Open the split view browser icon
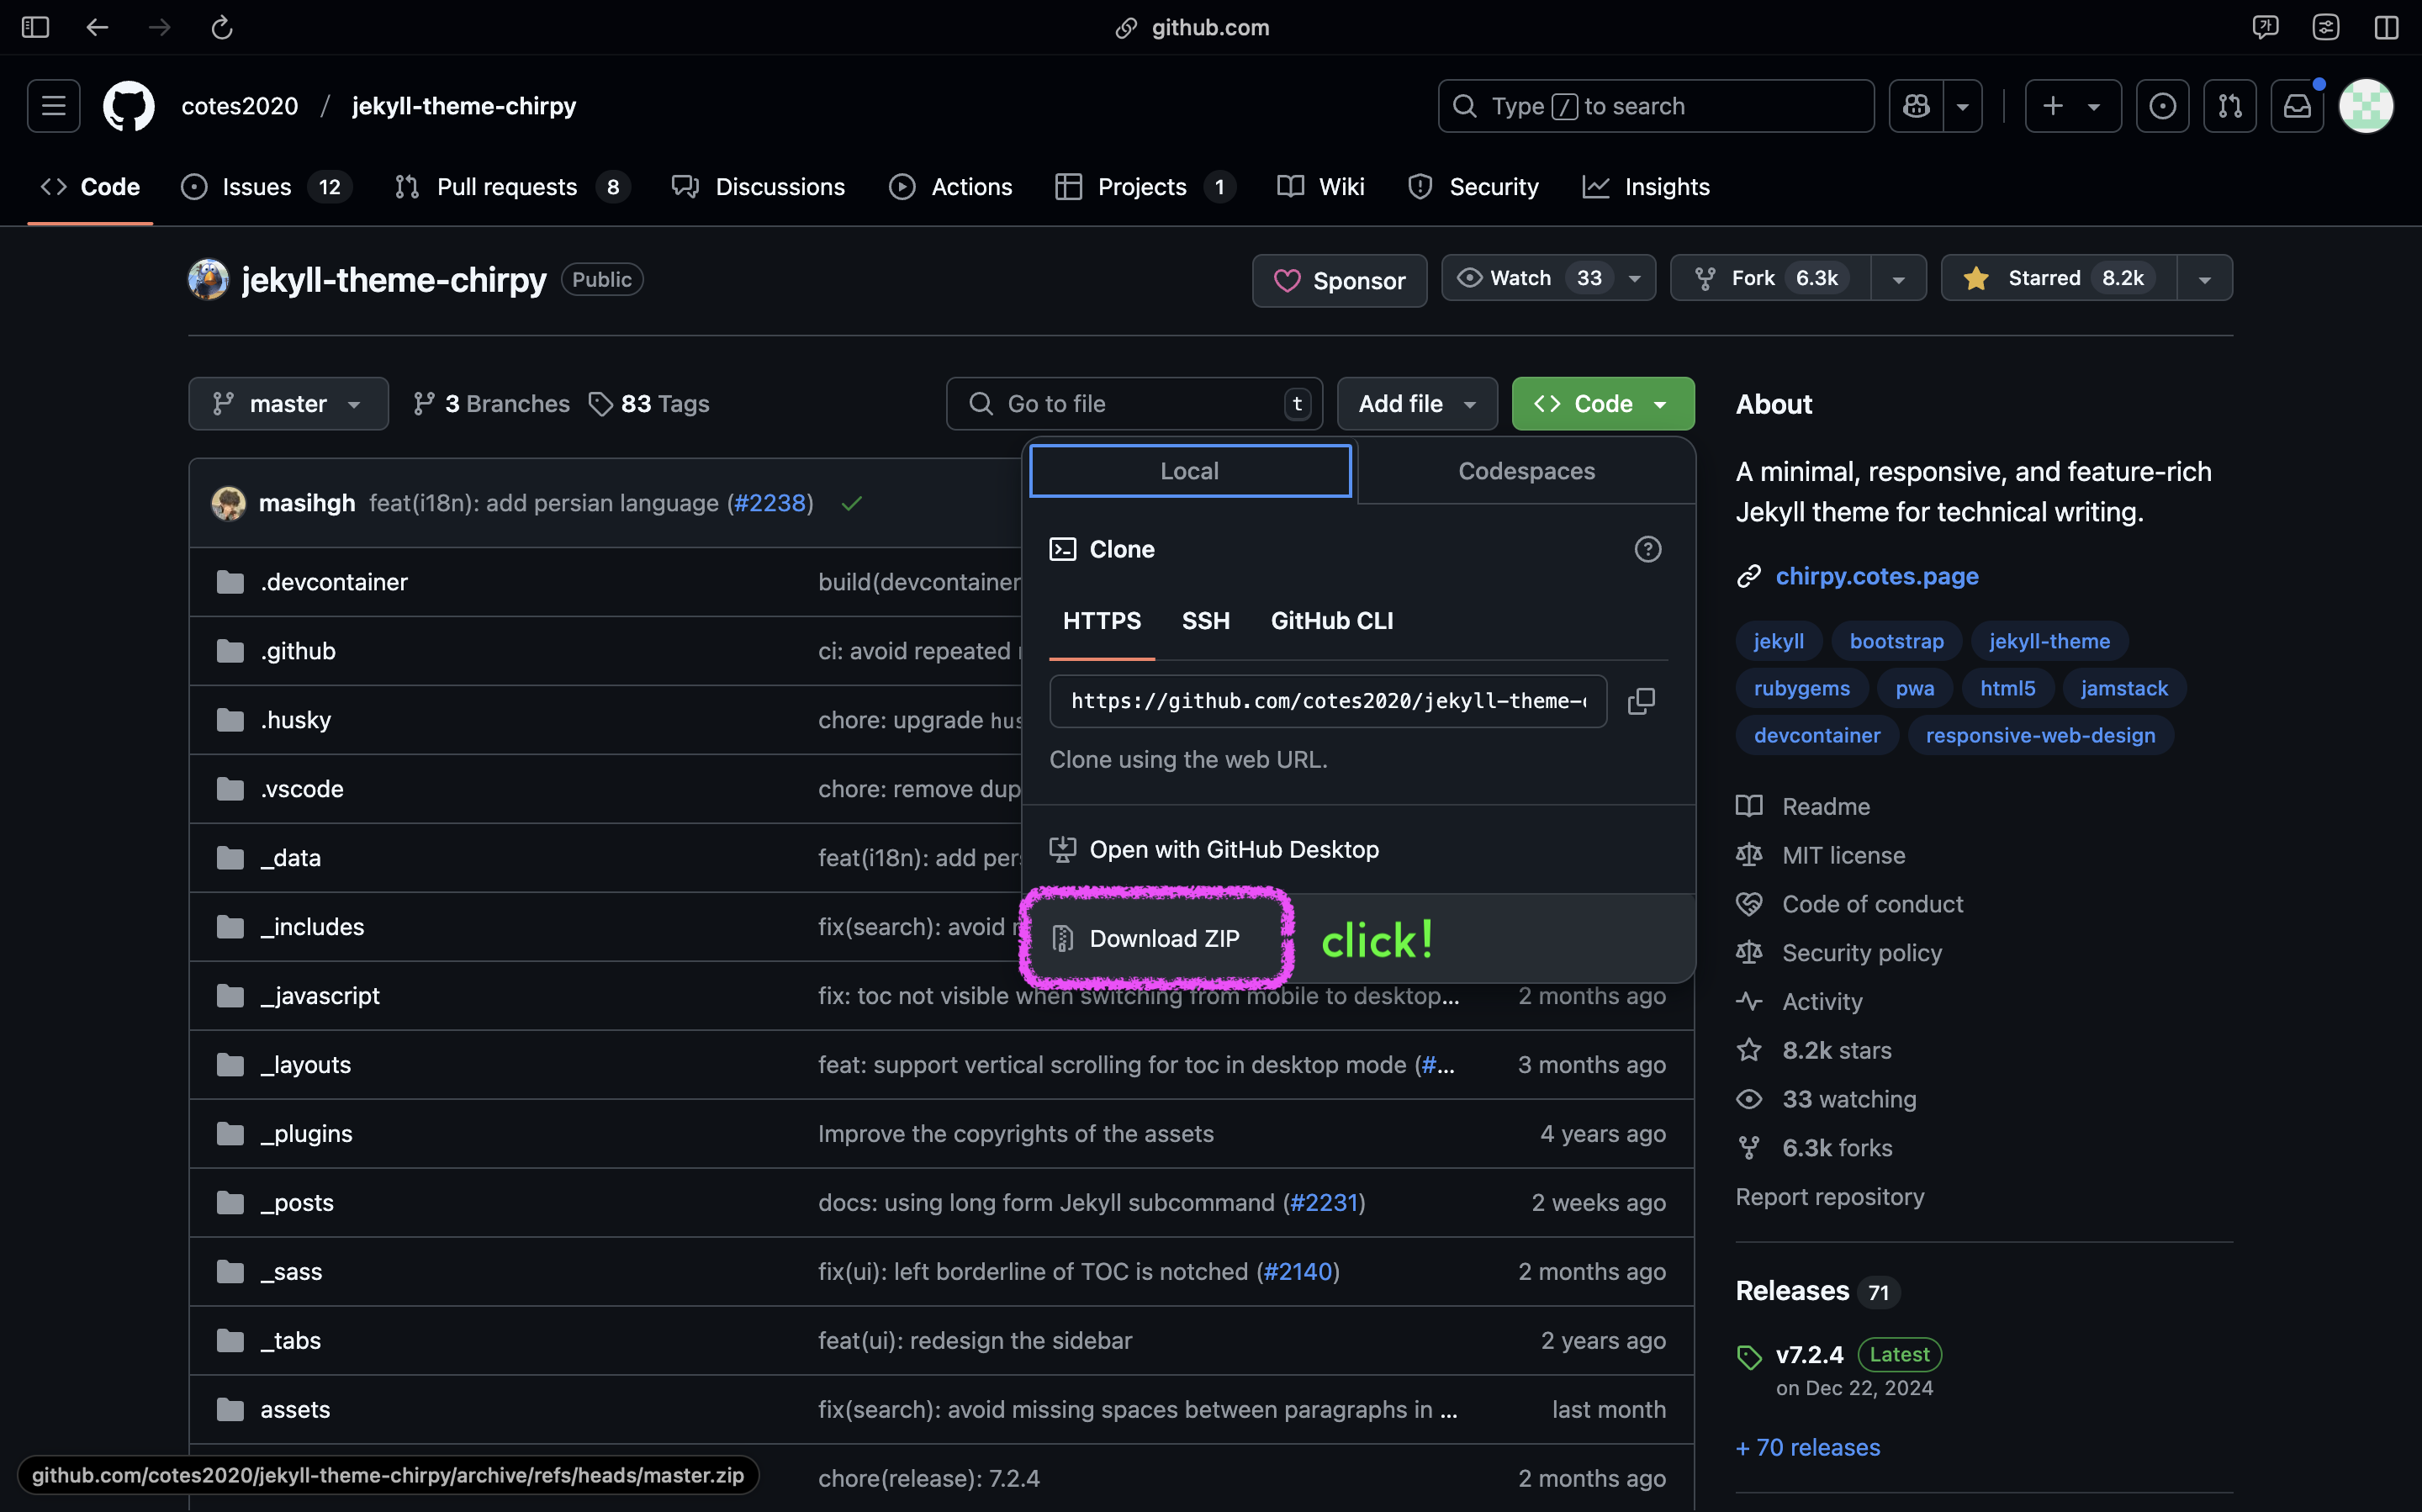The height and width of the screenshot is (1512, 2422). 2386,27
